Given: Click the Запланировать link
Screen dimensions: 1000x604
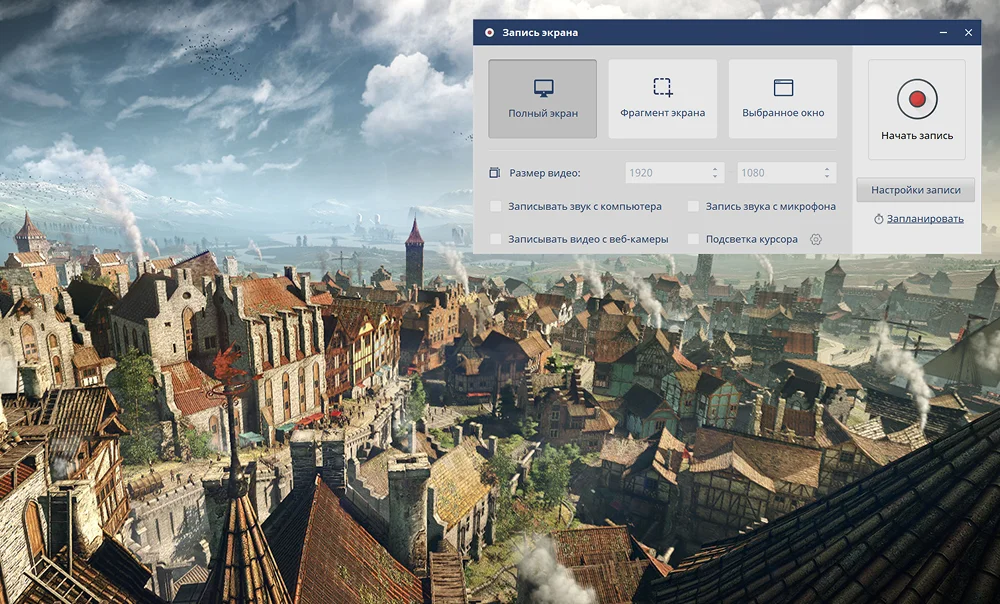Looking at the screenshot, I should (924, 219).
